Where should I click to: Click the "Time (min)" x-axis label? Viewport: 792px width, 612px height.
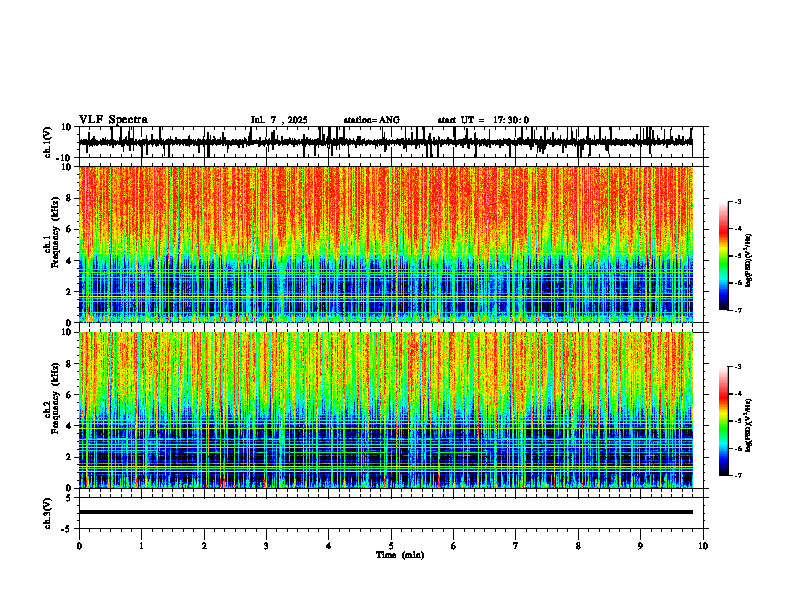pos(400,555)
